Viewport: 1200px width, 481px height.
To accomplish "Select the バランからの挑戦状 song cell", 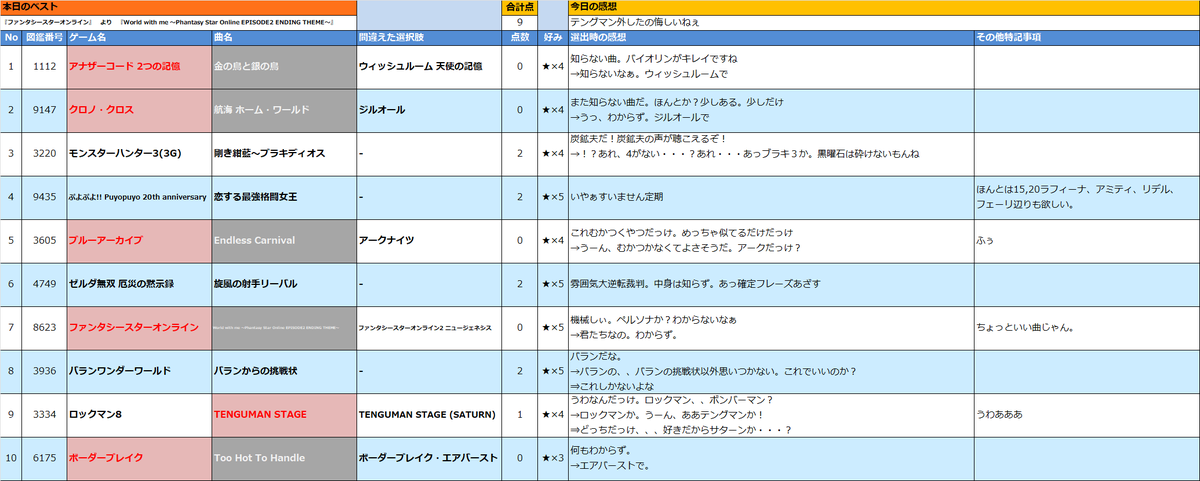I will point(283,371).
